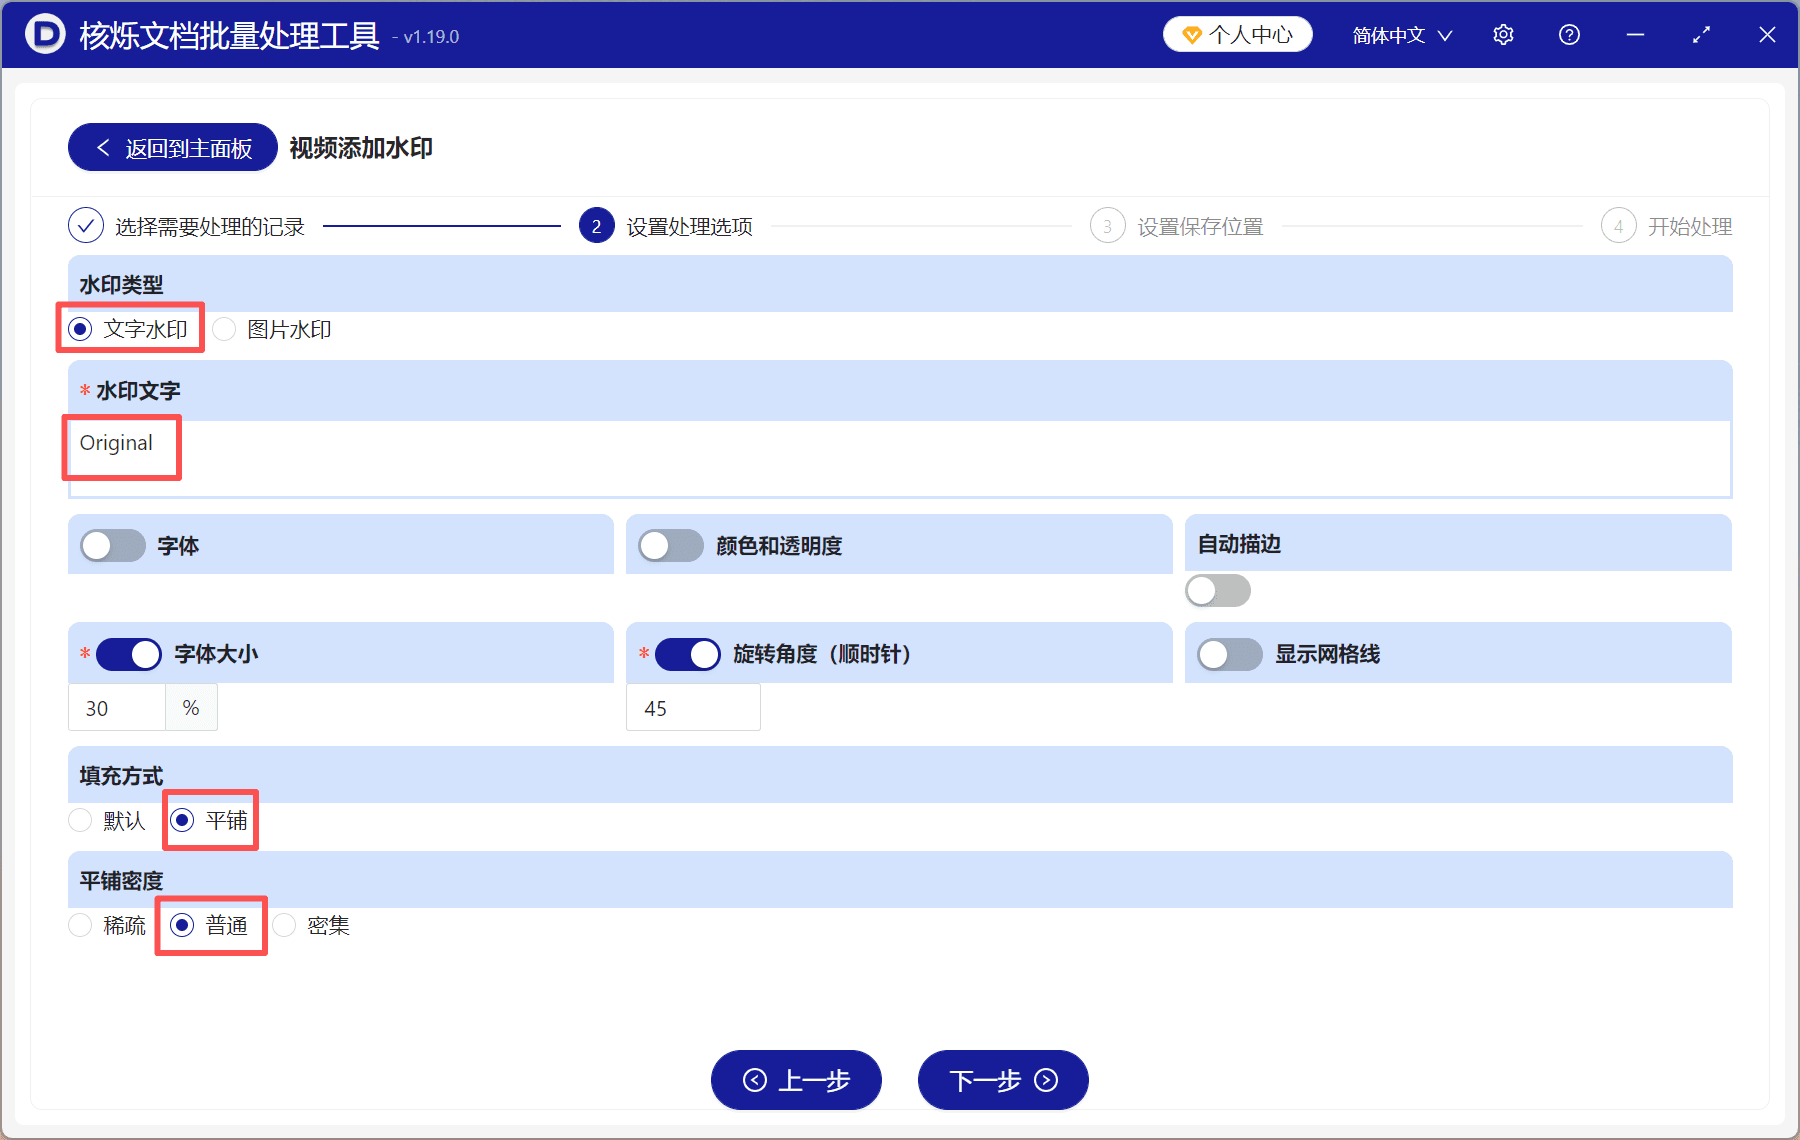Enable the 颜色和透明度 toggle
Screen dimensions: 1800x1140
[671, 545]
